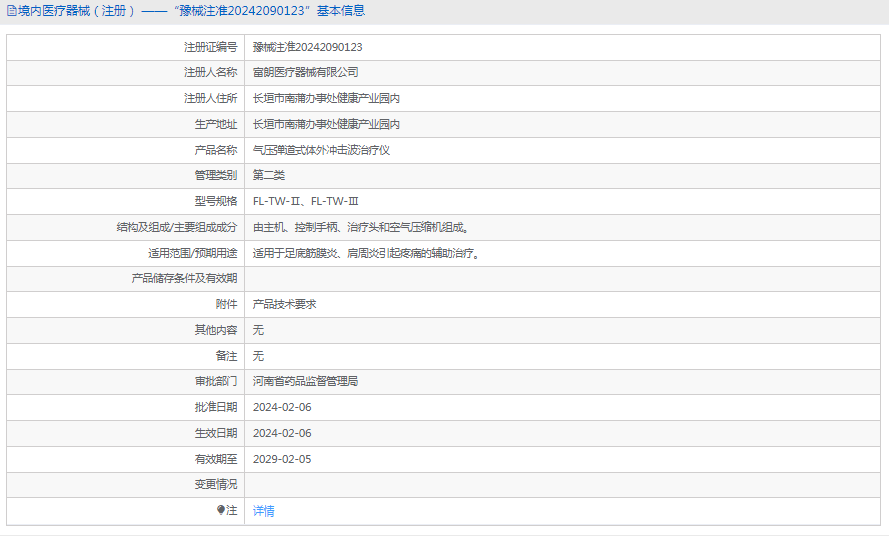Click the 注册人名称 label
Screen dimensions: 889x536
[210, 73]
